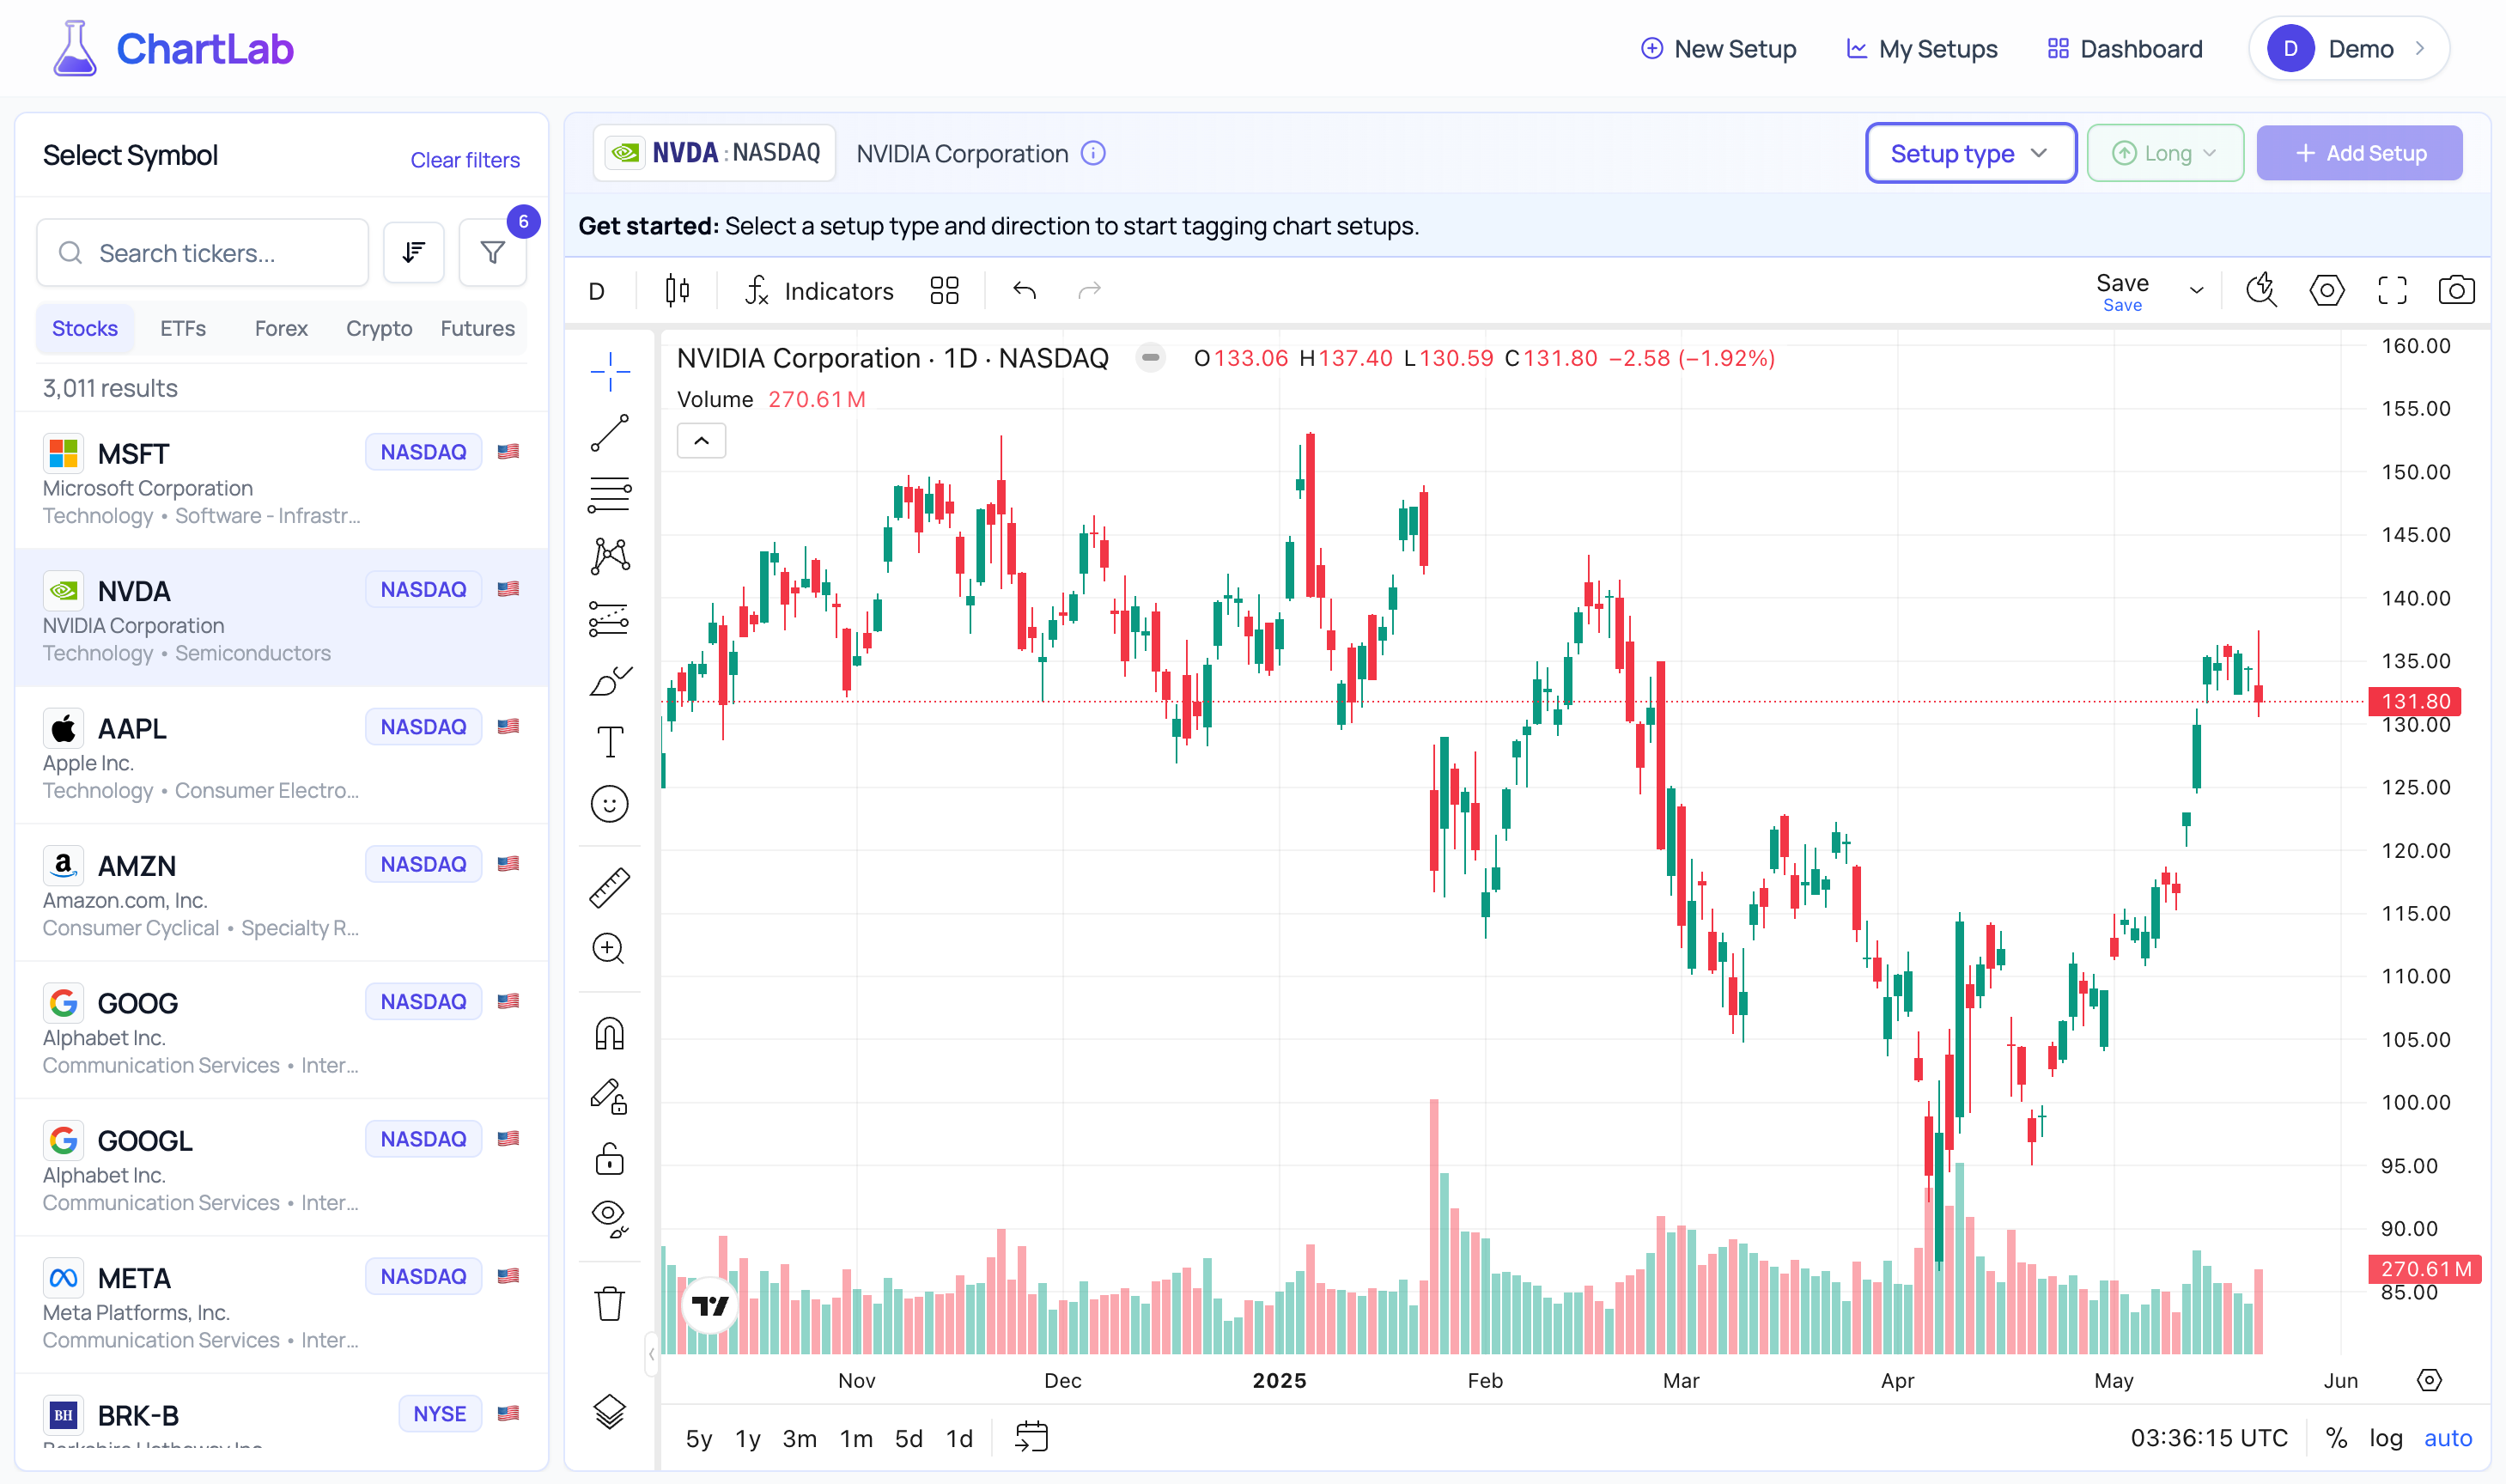Viewport: 2506px width, 1484px height.
Task: Open the Indicators menu
Action: 820,291
